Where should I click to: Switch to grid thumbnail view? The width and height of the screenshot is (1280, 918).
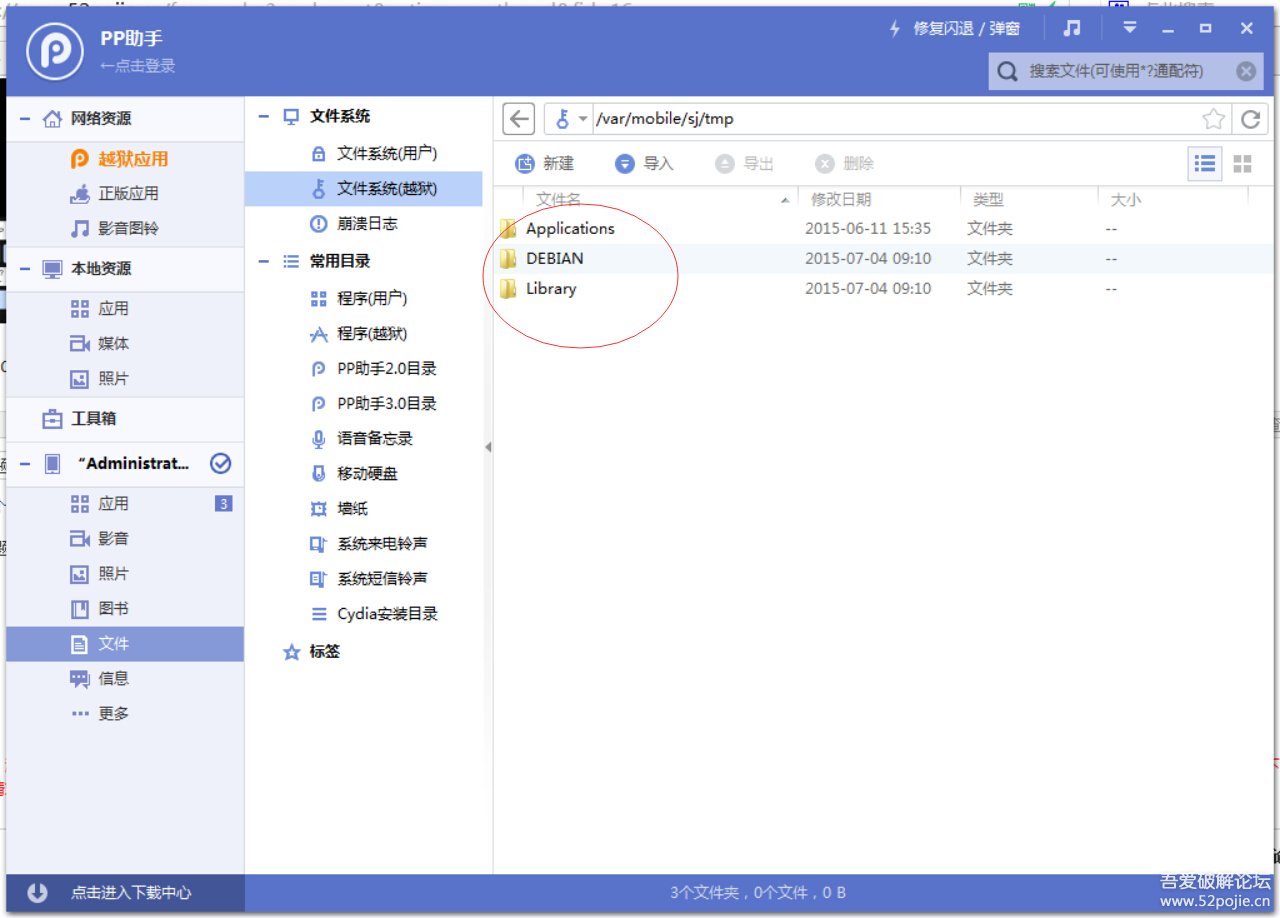tap(1243, 164)
